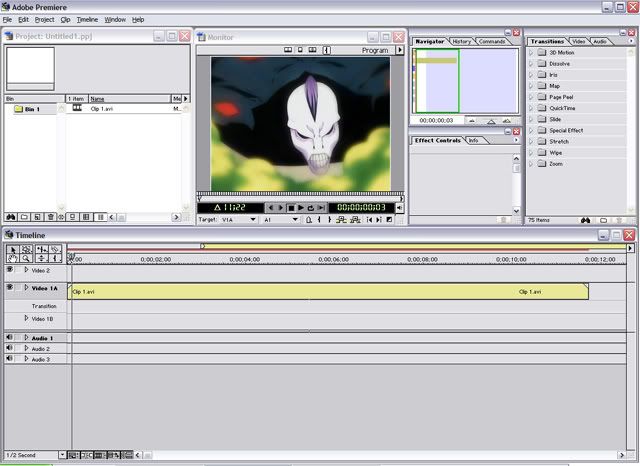
Task: Select the Razor tool in Timeline
Action: pyautogui.click(x=55, y=249)
